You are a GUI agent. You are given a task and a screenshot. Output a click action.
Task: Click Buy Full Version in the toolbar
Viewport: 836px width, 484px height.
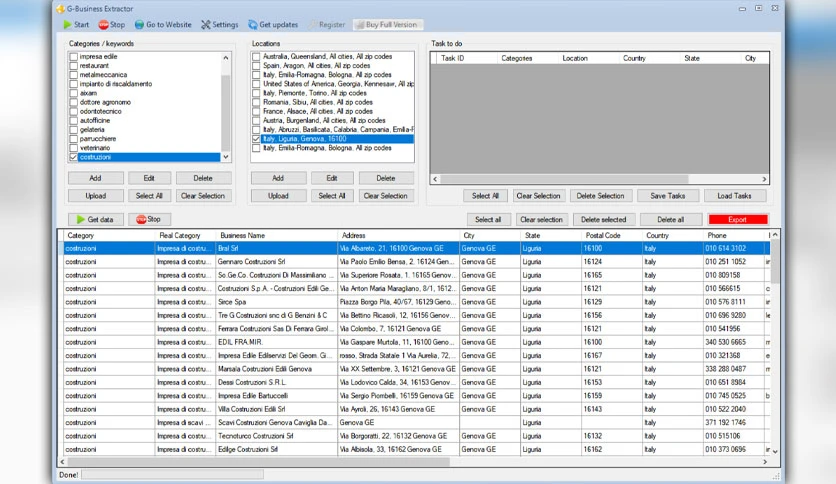click(387, 25)
